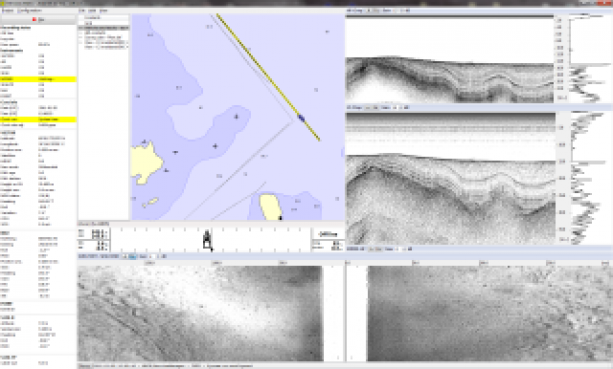Click last icon in middle sonar panel toolbar
The height and width of the screenshot is (369, 613).
[407, 107]
